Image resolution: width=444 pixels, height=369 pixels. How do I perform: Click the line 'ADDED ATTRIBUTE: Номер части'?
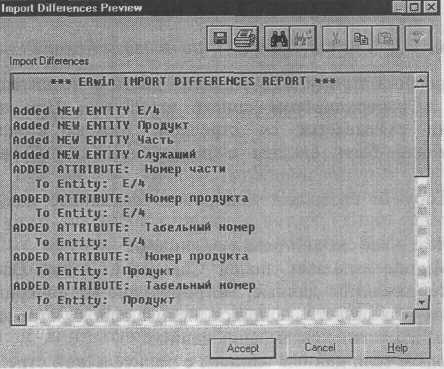click(x=119, y=169)
